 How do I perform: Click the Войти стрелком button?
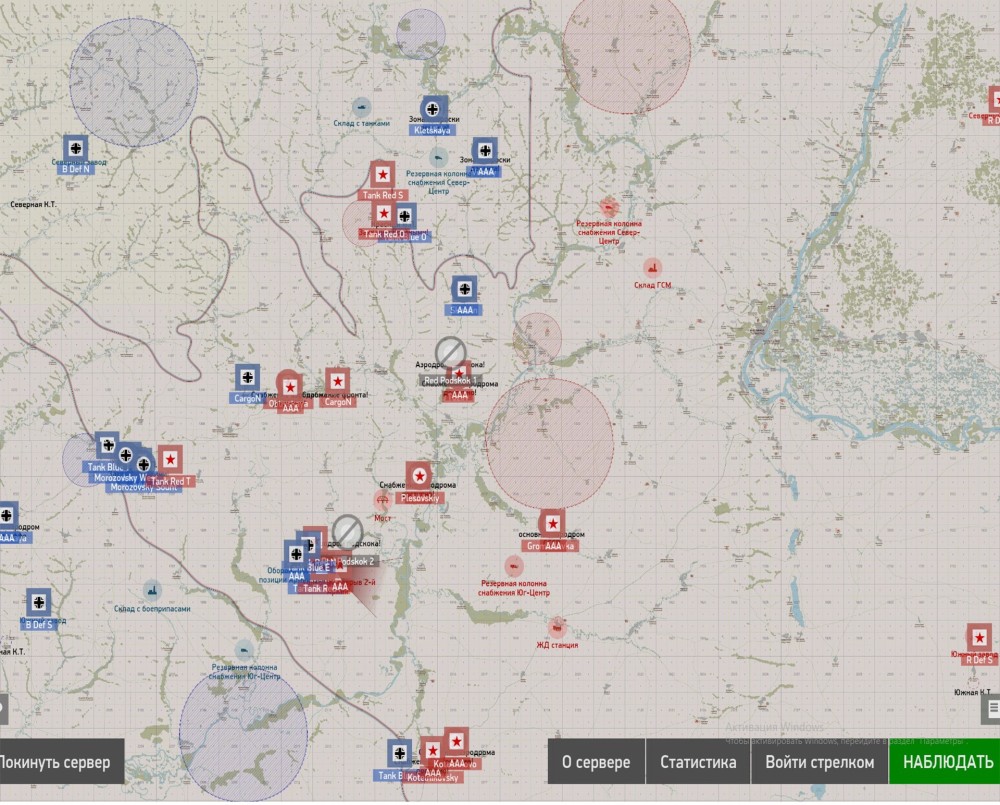pyautogui.click(x=819, y=762)
